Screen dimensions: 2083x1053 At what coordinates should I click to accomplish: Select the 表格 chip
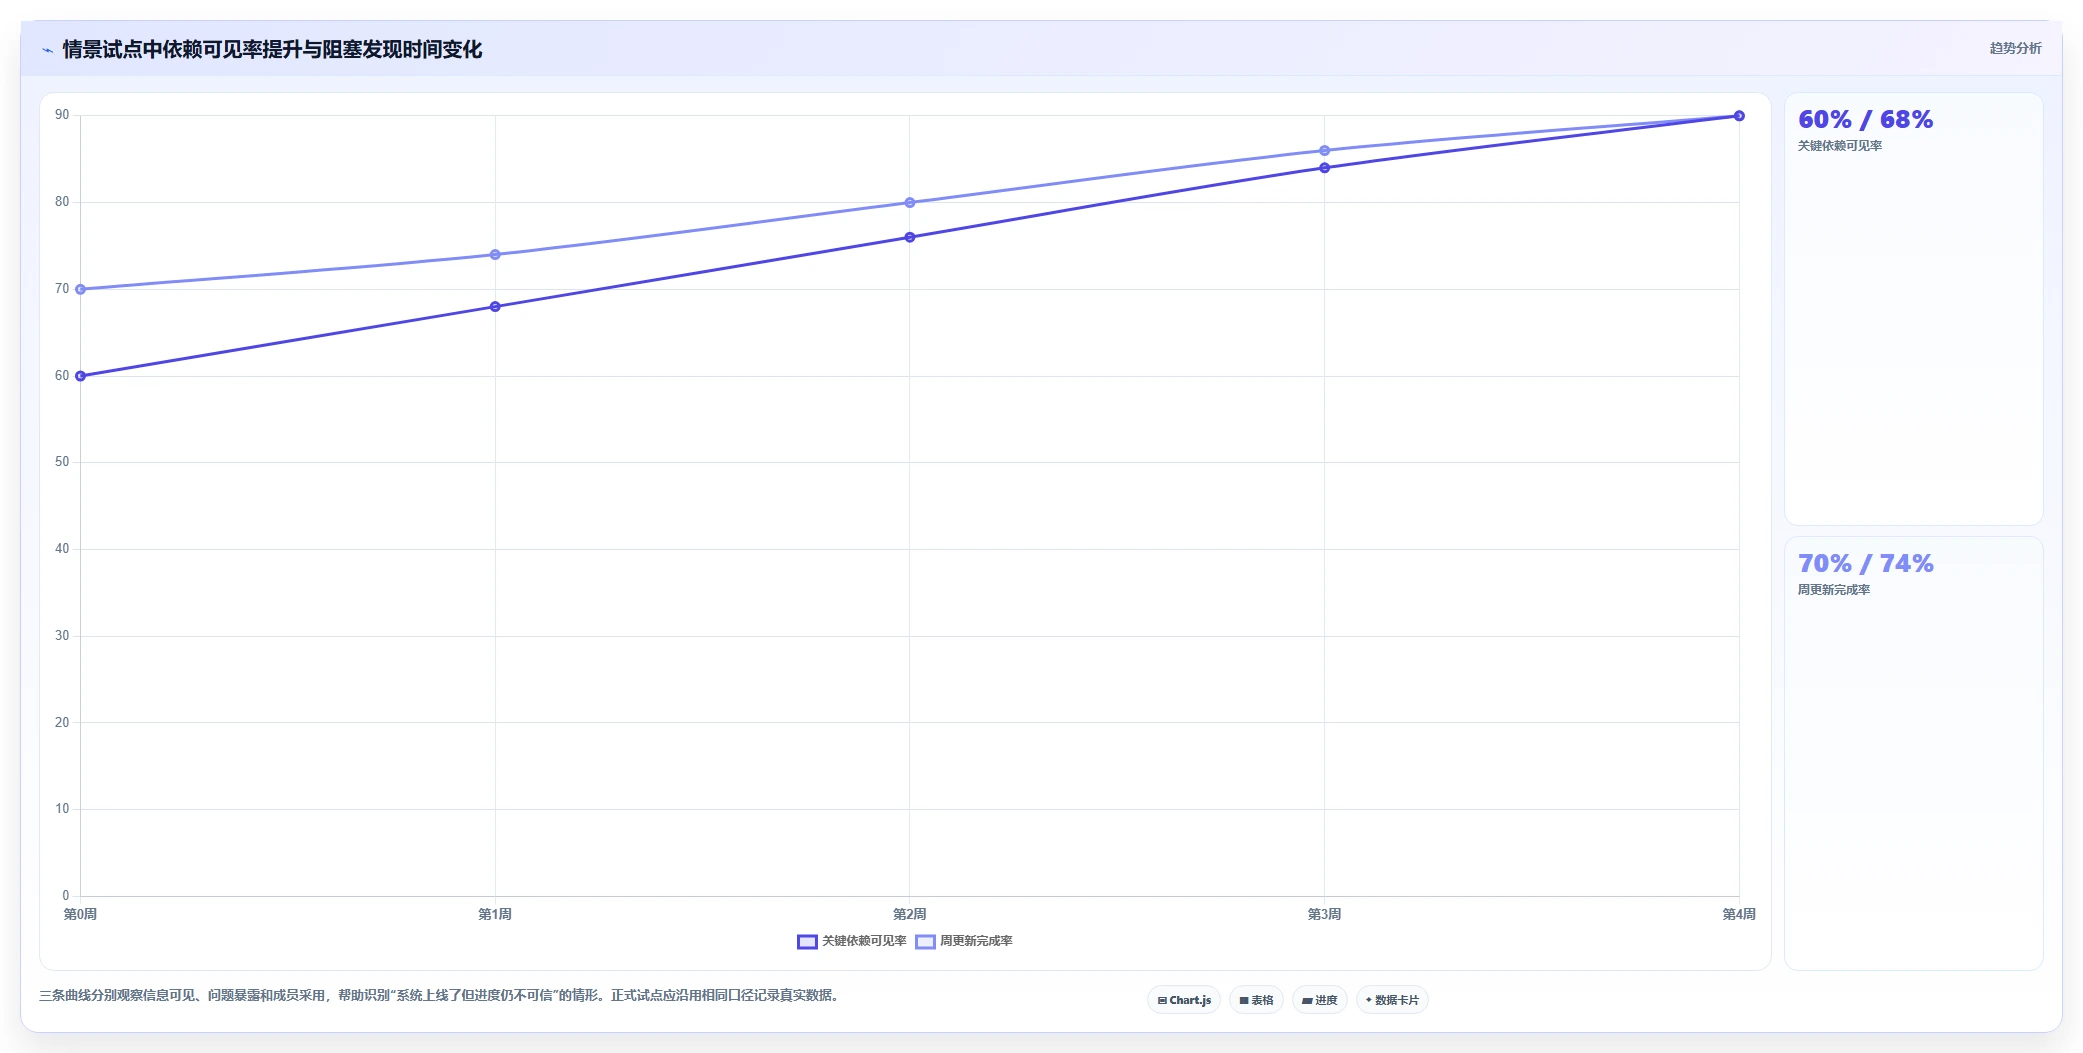click(1256, 1000)
